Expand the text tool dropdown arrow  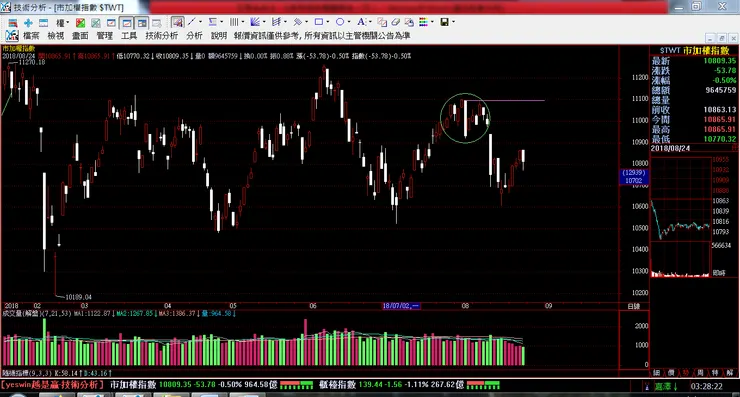tap(370, 22)
